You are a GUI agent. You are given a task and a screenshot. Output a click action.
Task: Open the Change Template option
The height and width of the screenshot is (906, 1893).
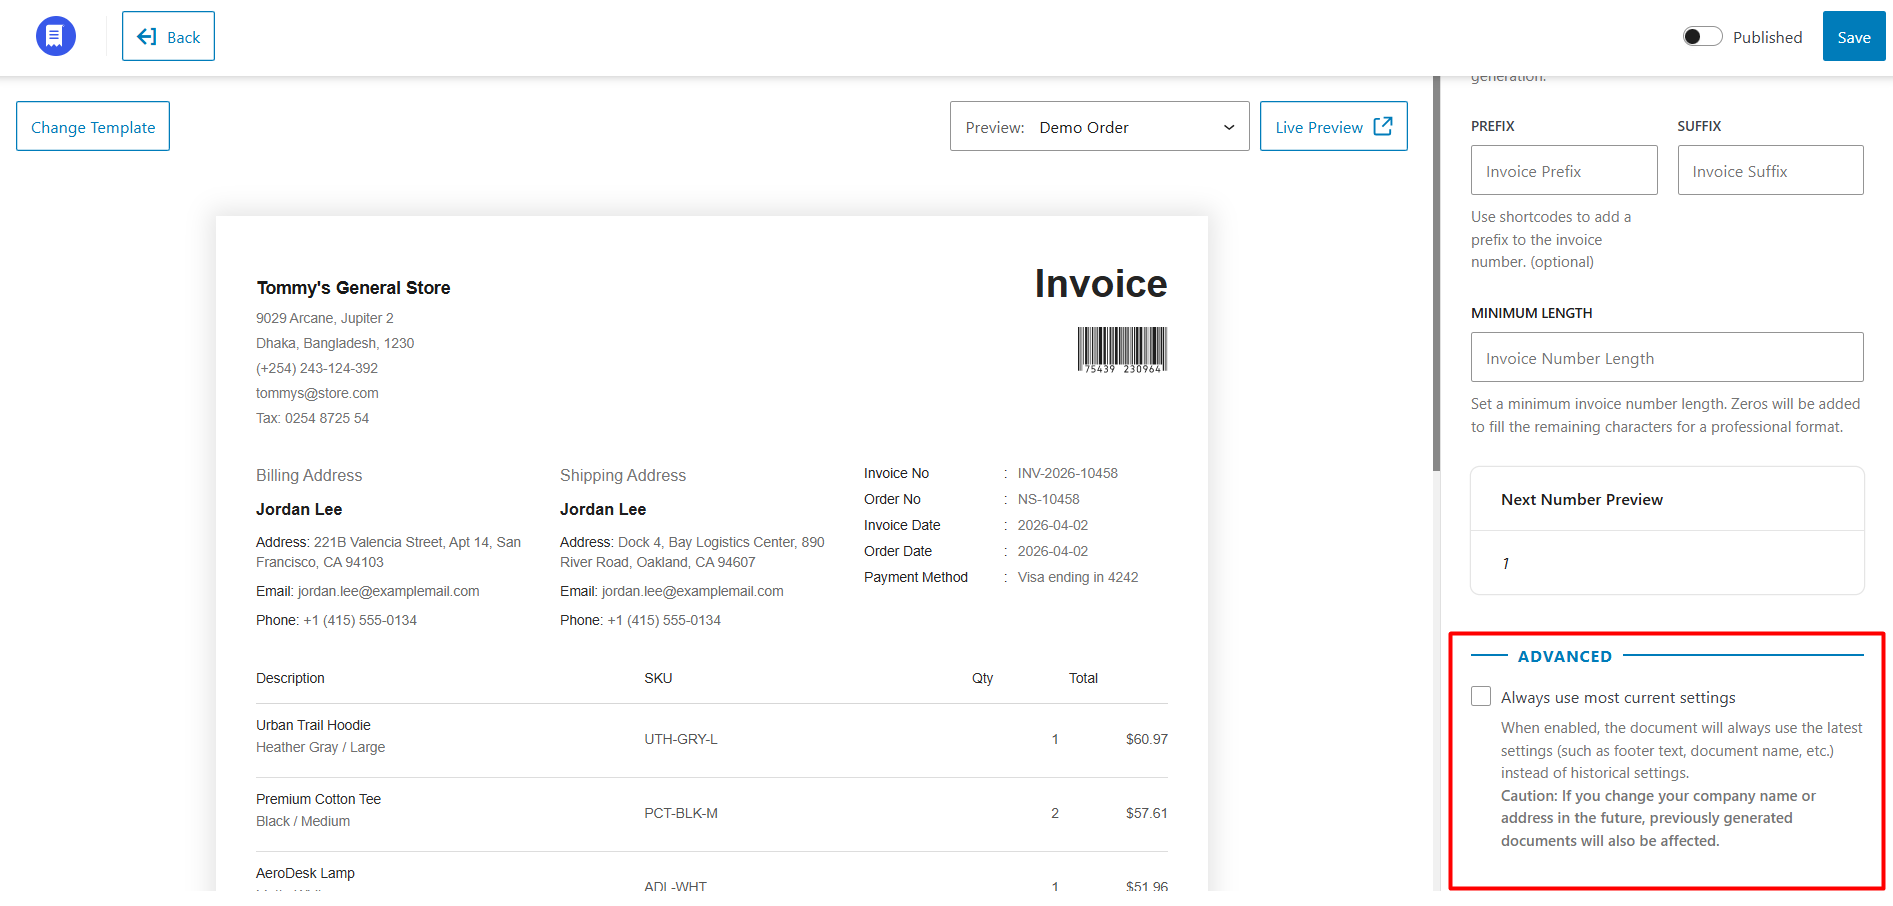(x=93, y=126)
